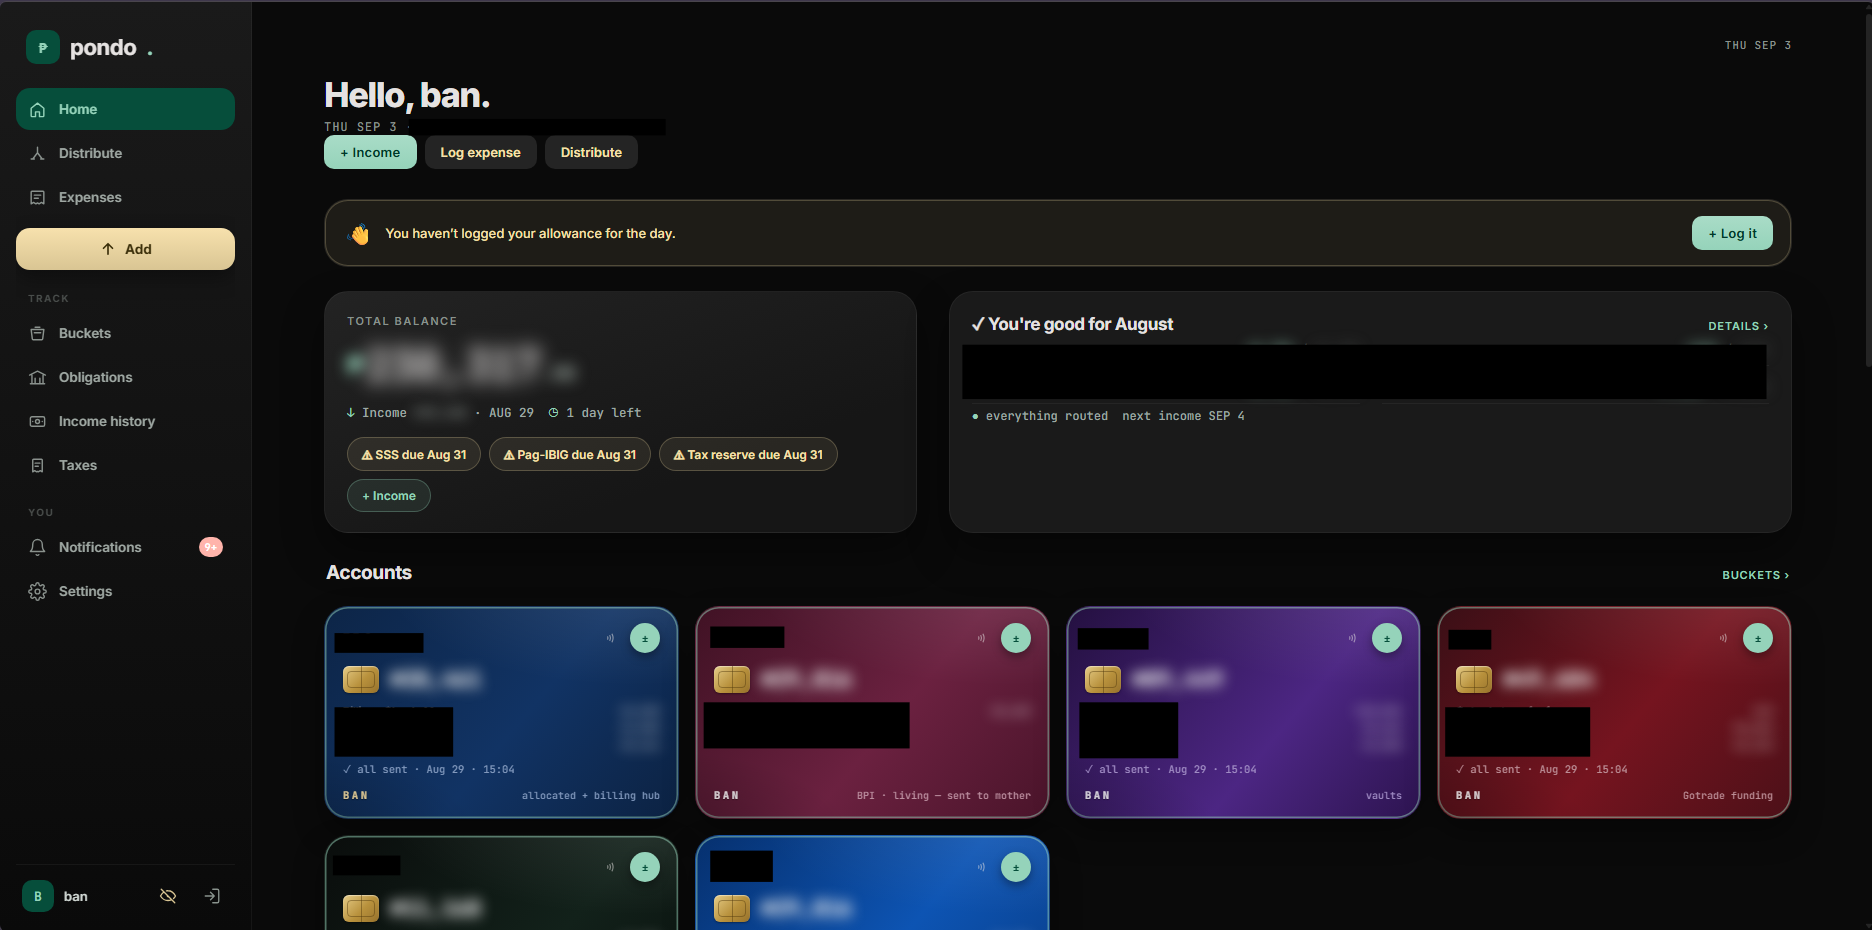The height and width of the screenshot is (930, 1872).
Task: Click the "TOTAL BALANCE" label
Action: (x=402, y=321)
